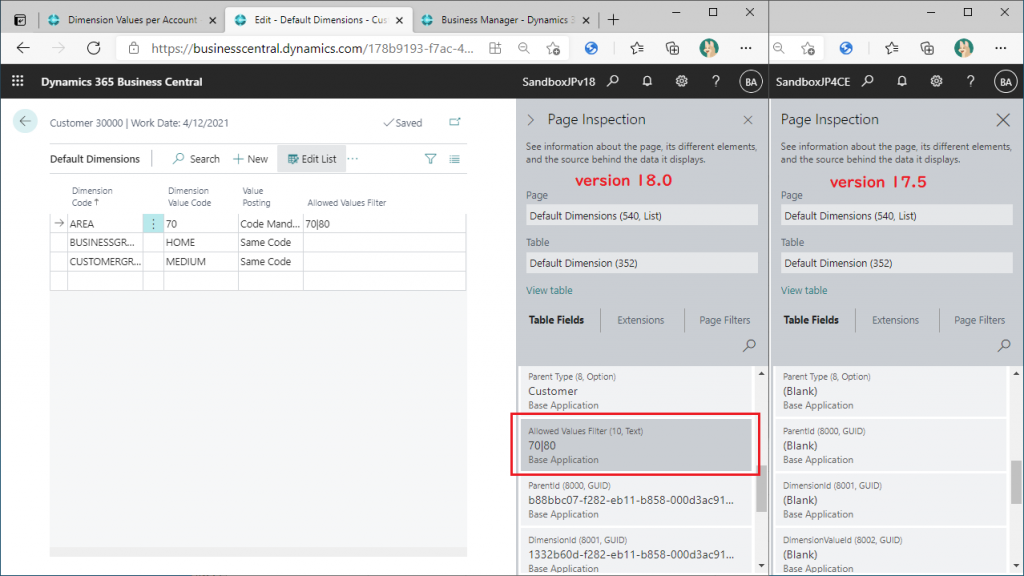Open list view layout options icon

tap(455, 159)
